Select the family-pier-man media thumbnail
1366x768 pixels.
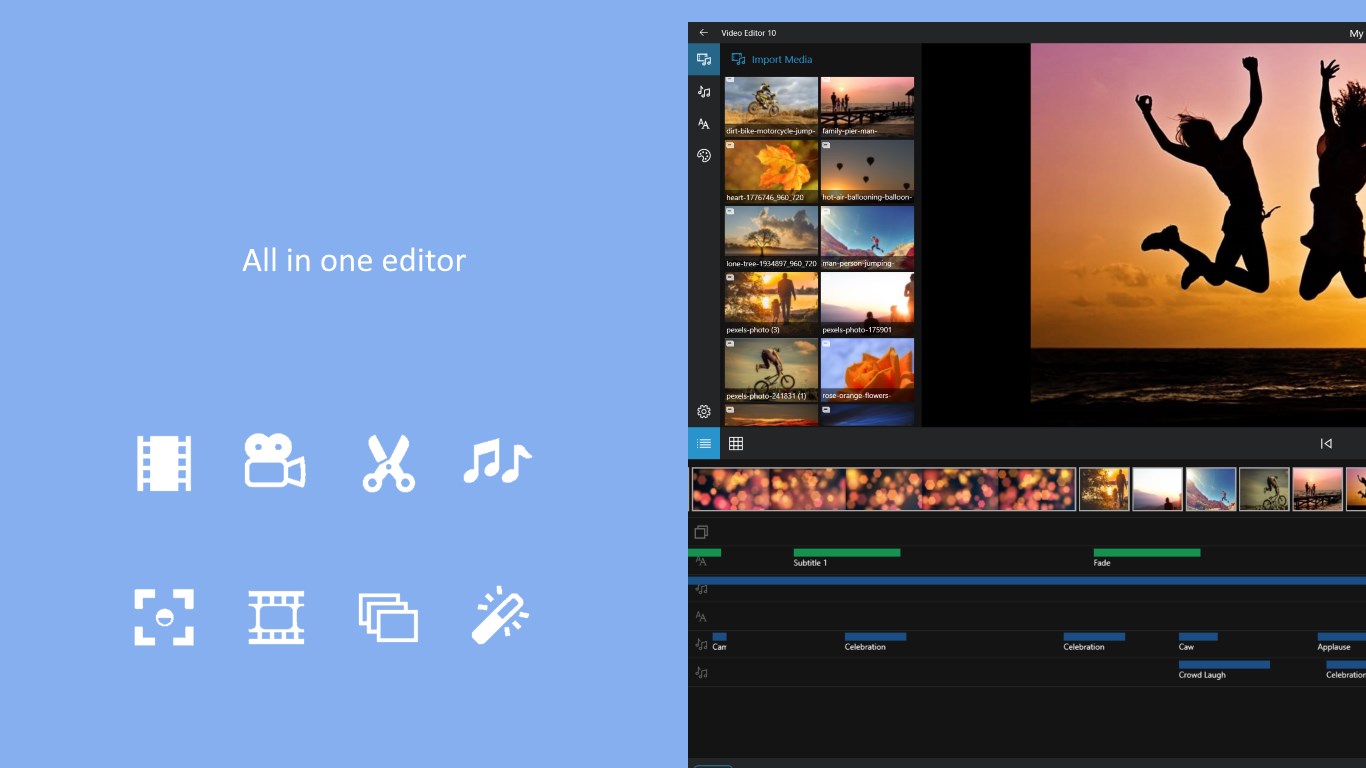click(x=867, y=107)
